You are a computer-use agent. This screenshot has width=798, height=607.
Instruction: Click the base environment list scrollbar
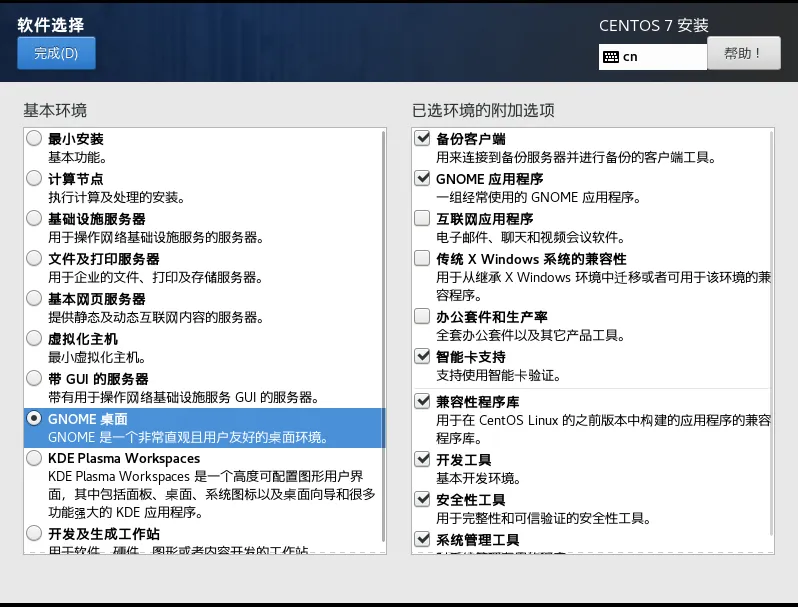tap(384, 336)
